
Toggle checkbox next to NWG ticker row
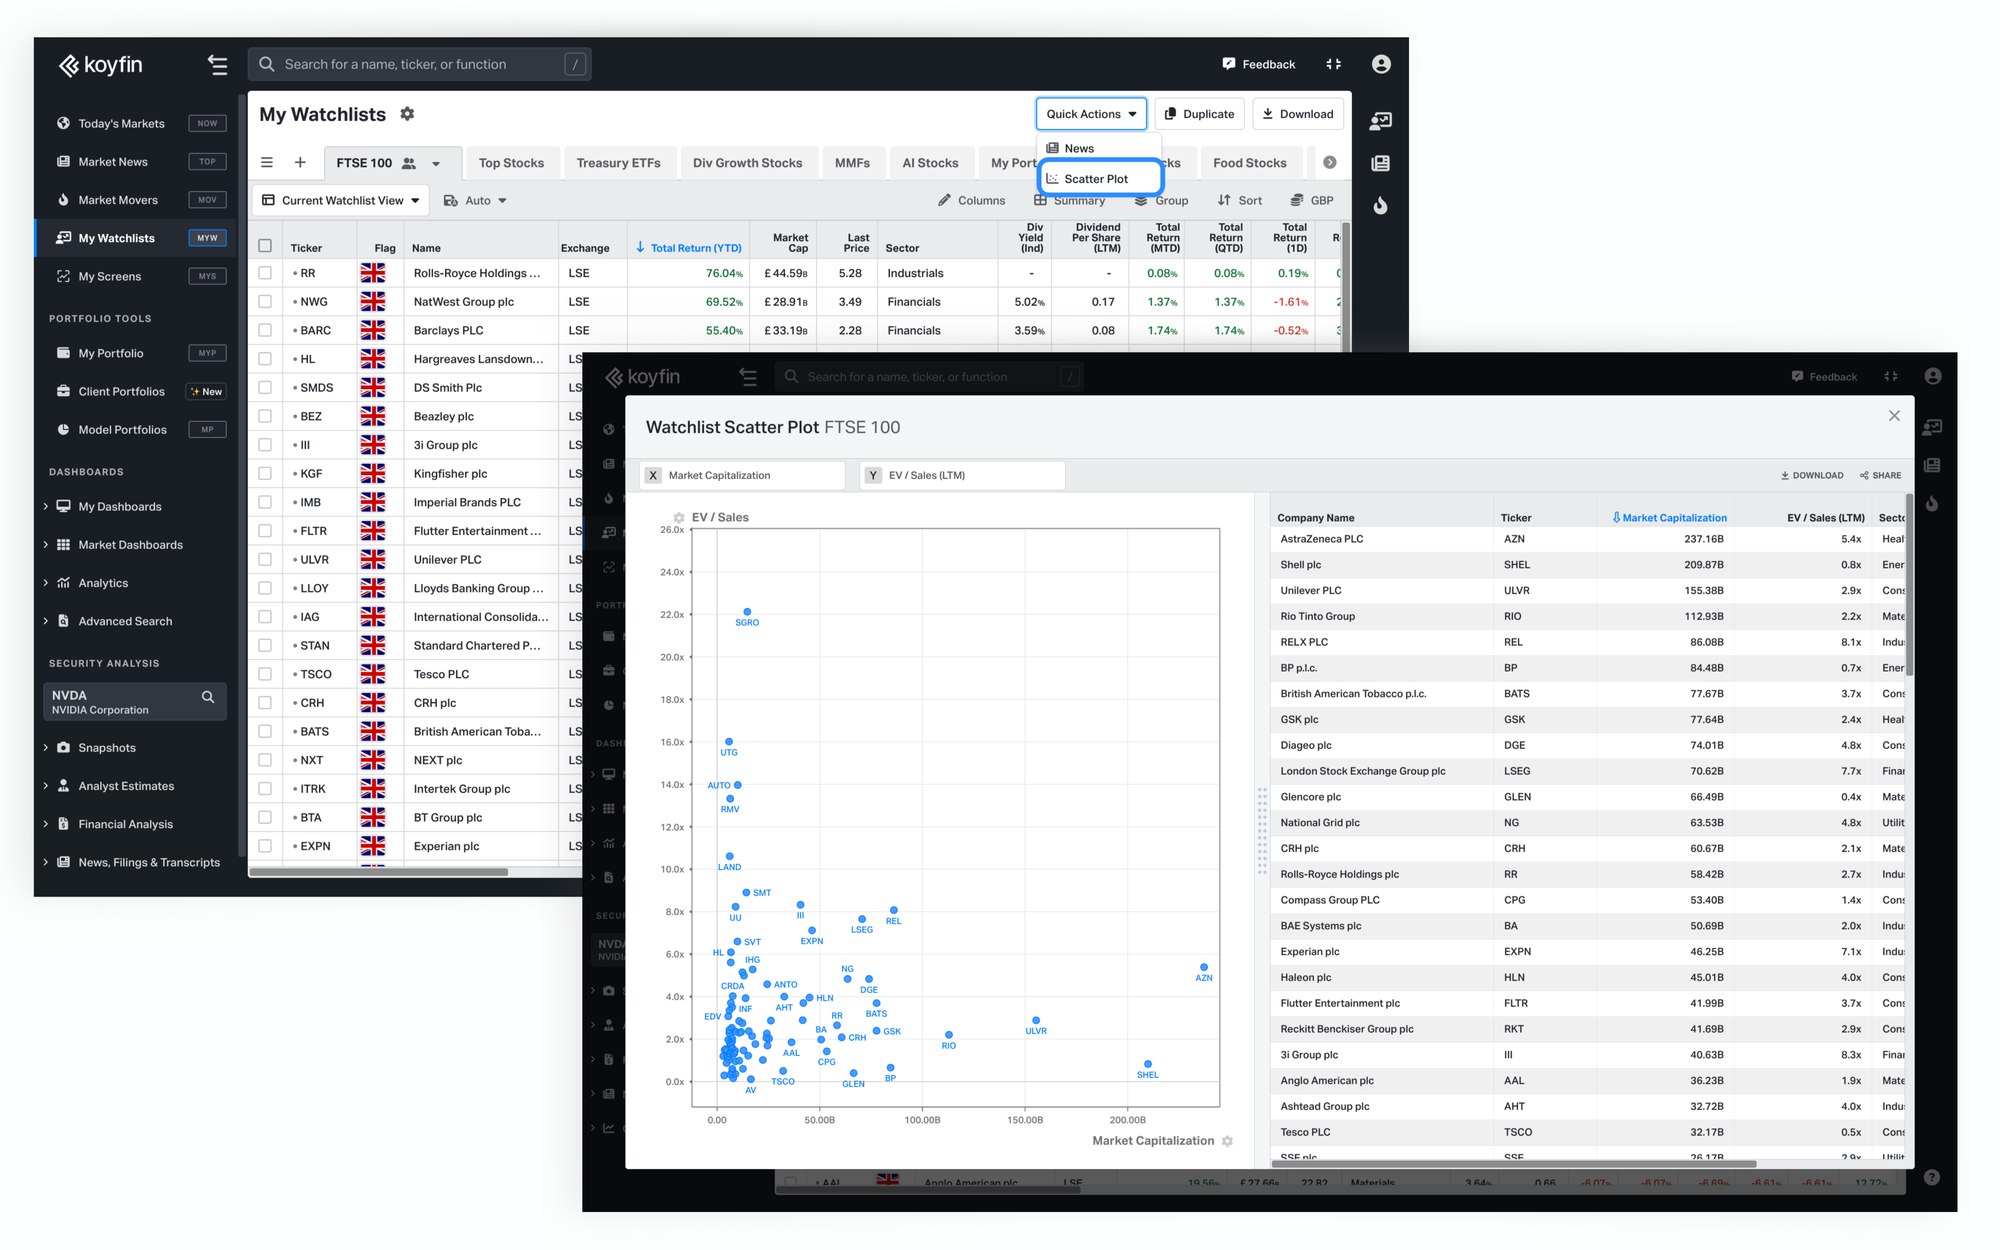pyautogui.click(x=266, y=301)
